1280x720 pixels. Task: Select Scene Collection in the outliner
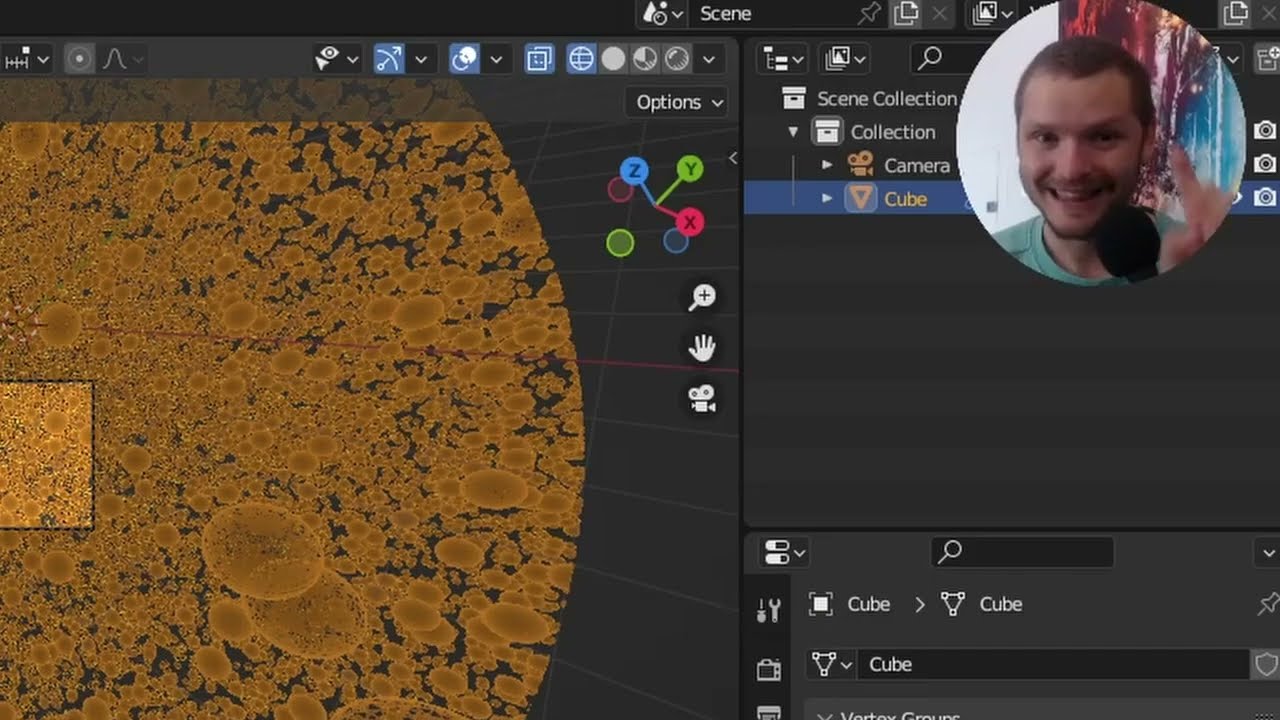pos(887,98)
